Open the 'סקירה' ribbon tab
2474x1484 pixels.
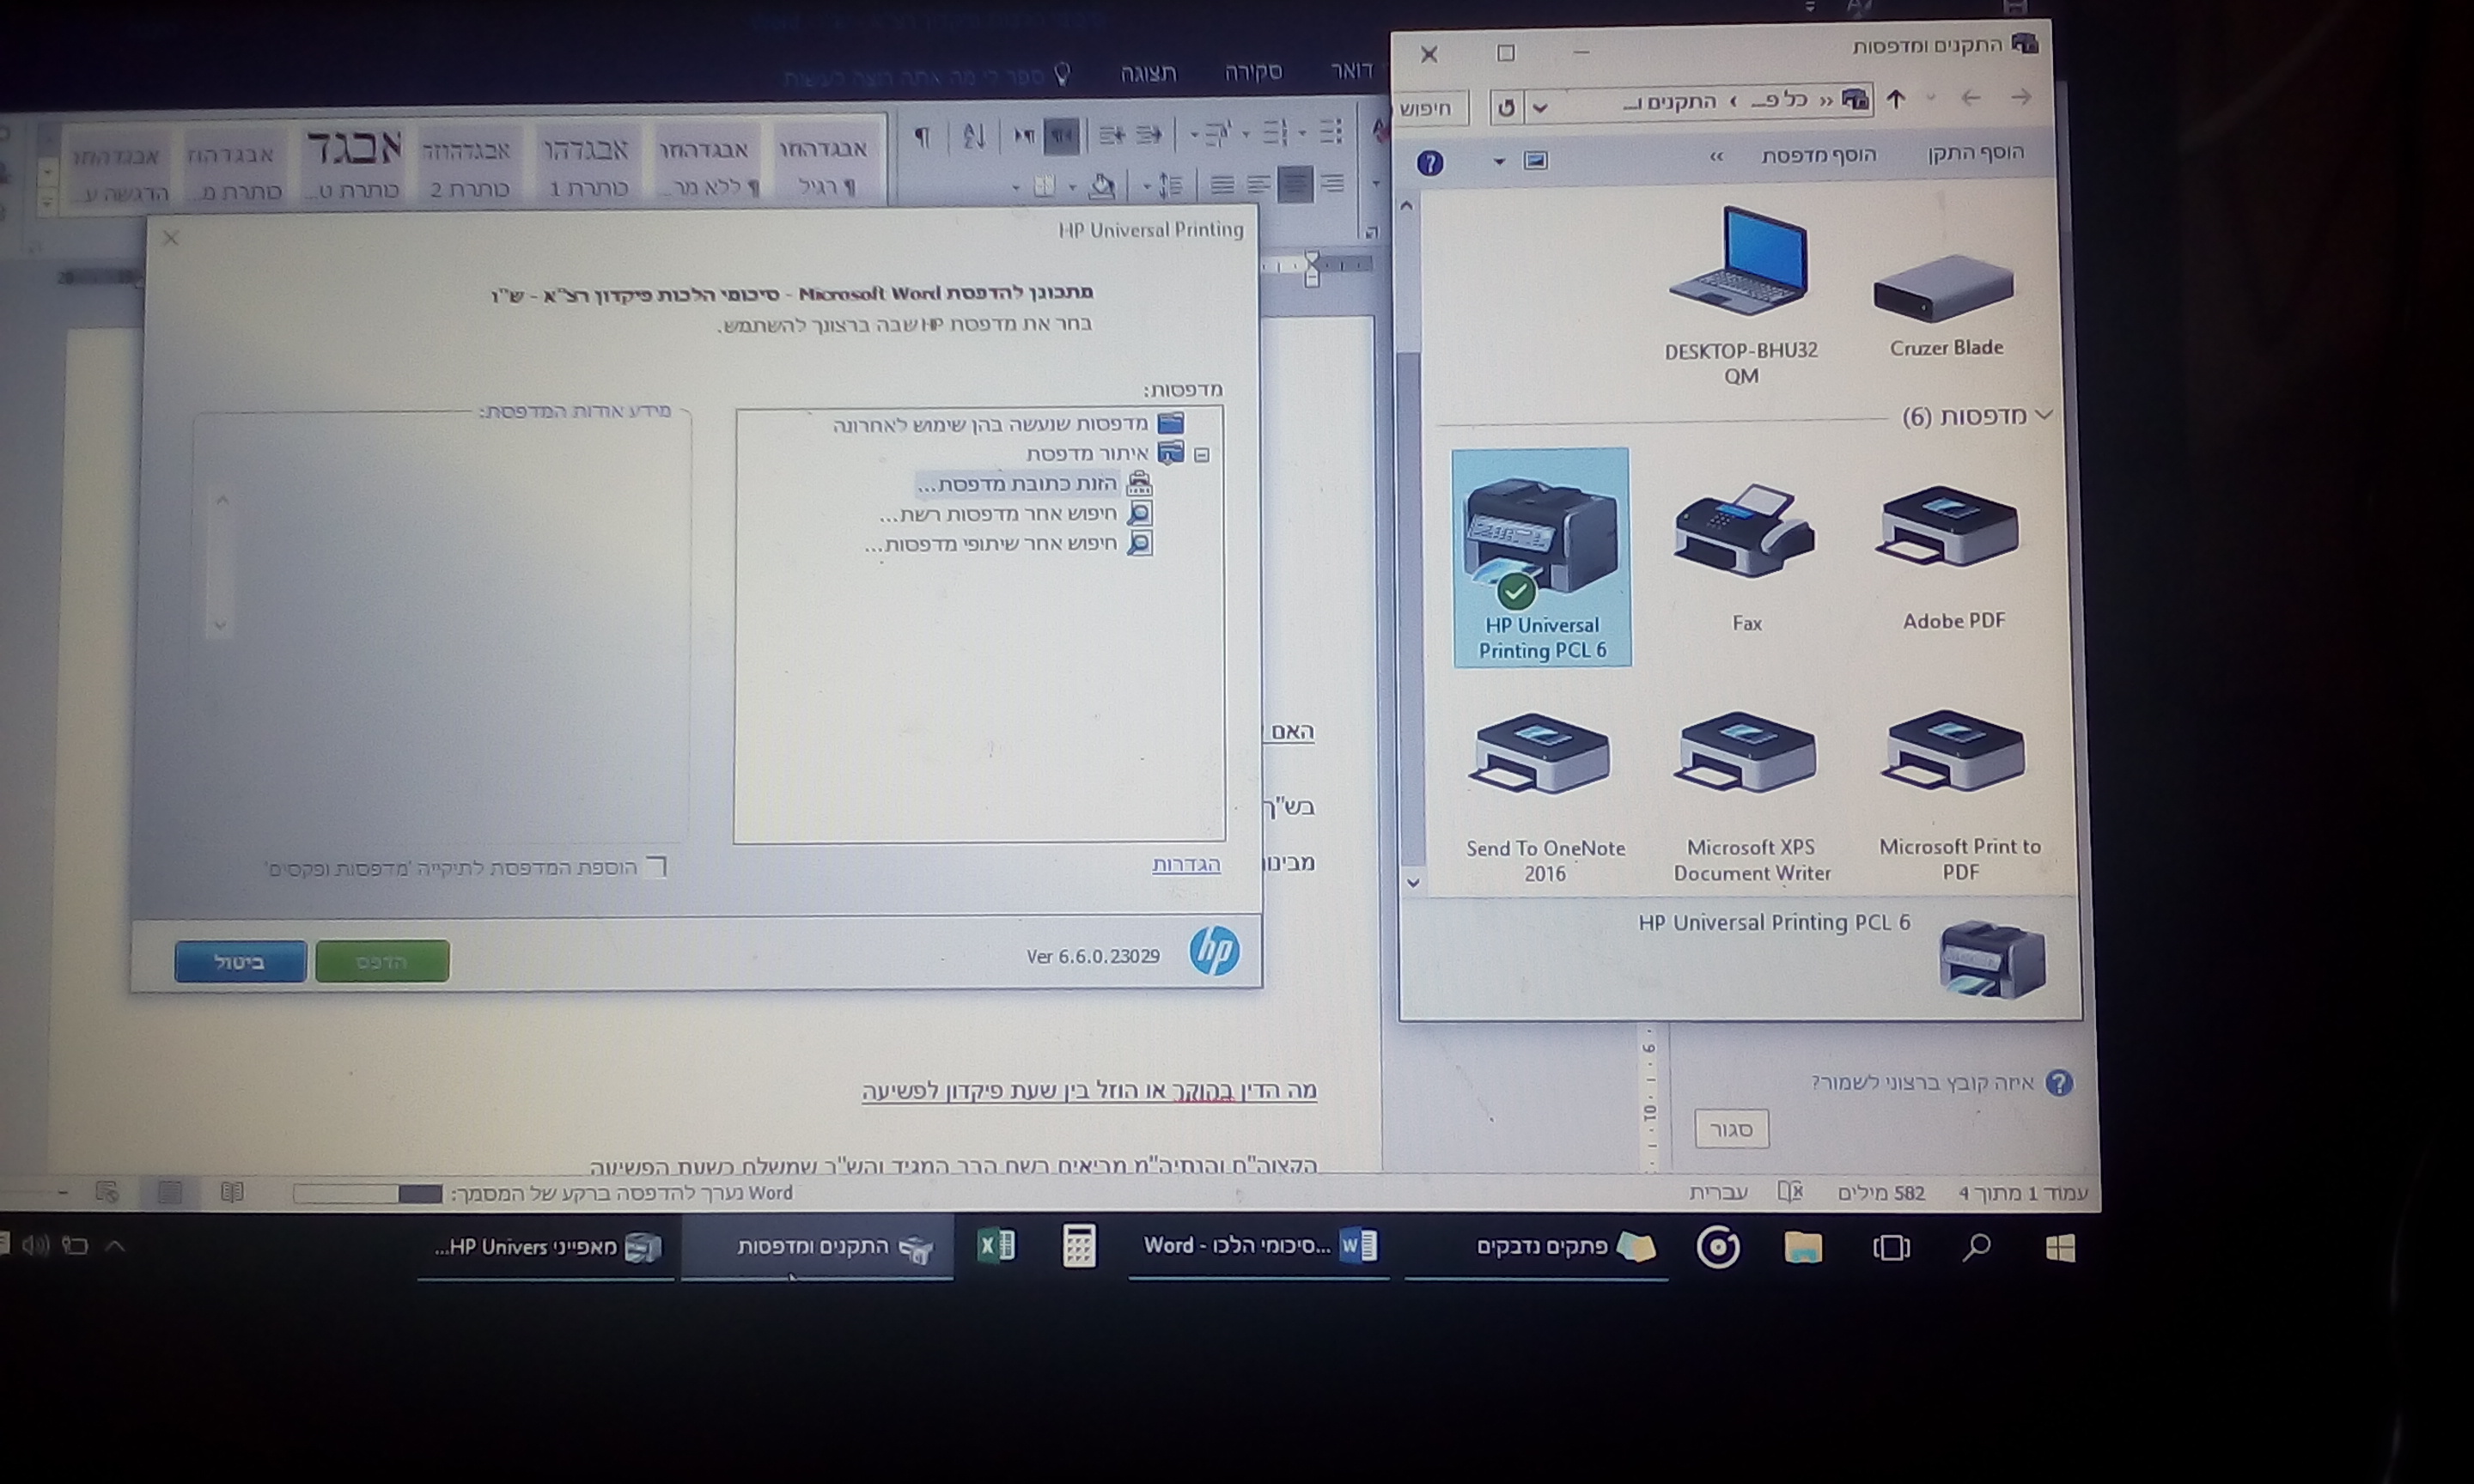1253,72
